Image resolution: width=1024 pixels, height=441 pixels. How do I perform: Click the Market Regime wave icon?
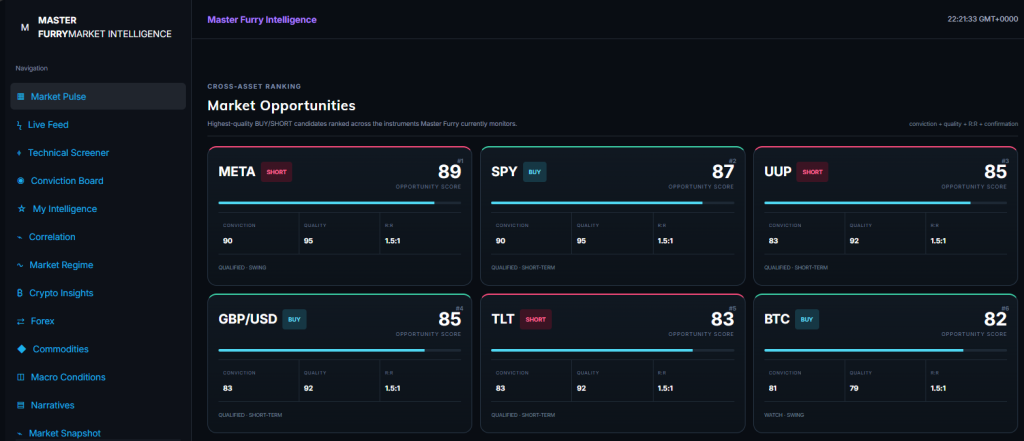click(20, 265)
